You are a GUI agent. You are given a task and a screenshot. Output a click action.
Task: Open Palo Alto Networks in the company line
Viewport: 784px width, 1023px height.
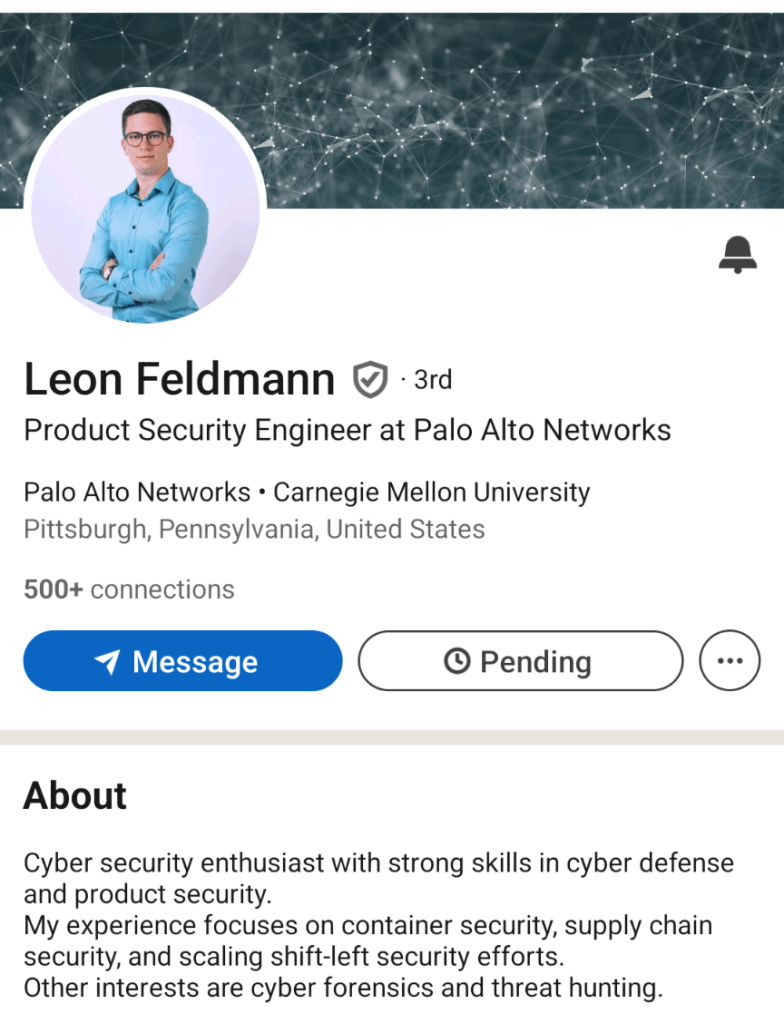[x=137, y=493]
